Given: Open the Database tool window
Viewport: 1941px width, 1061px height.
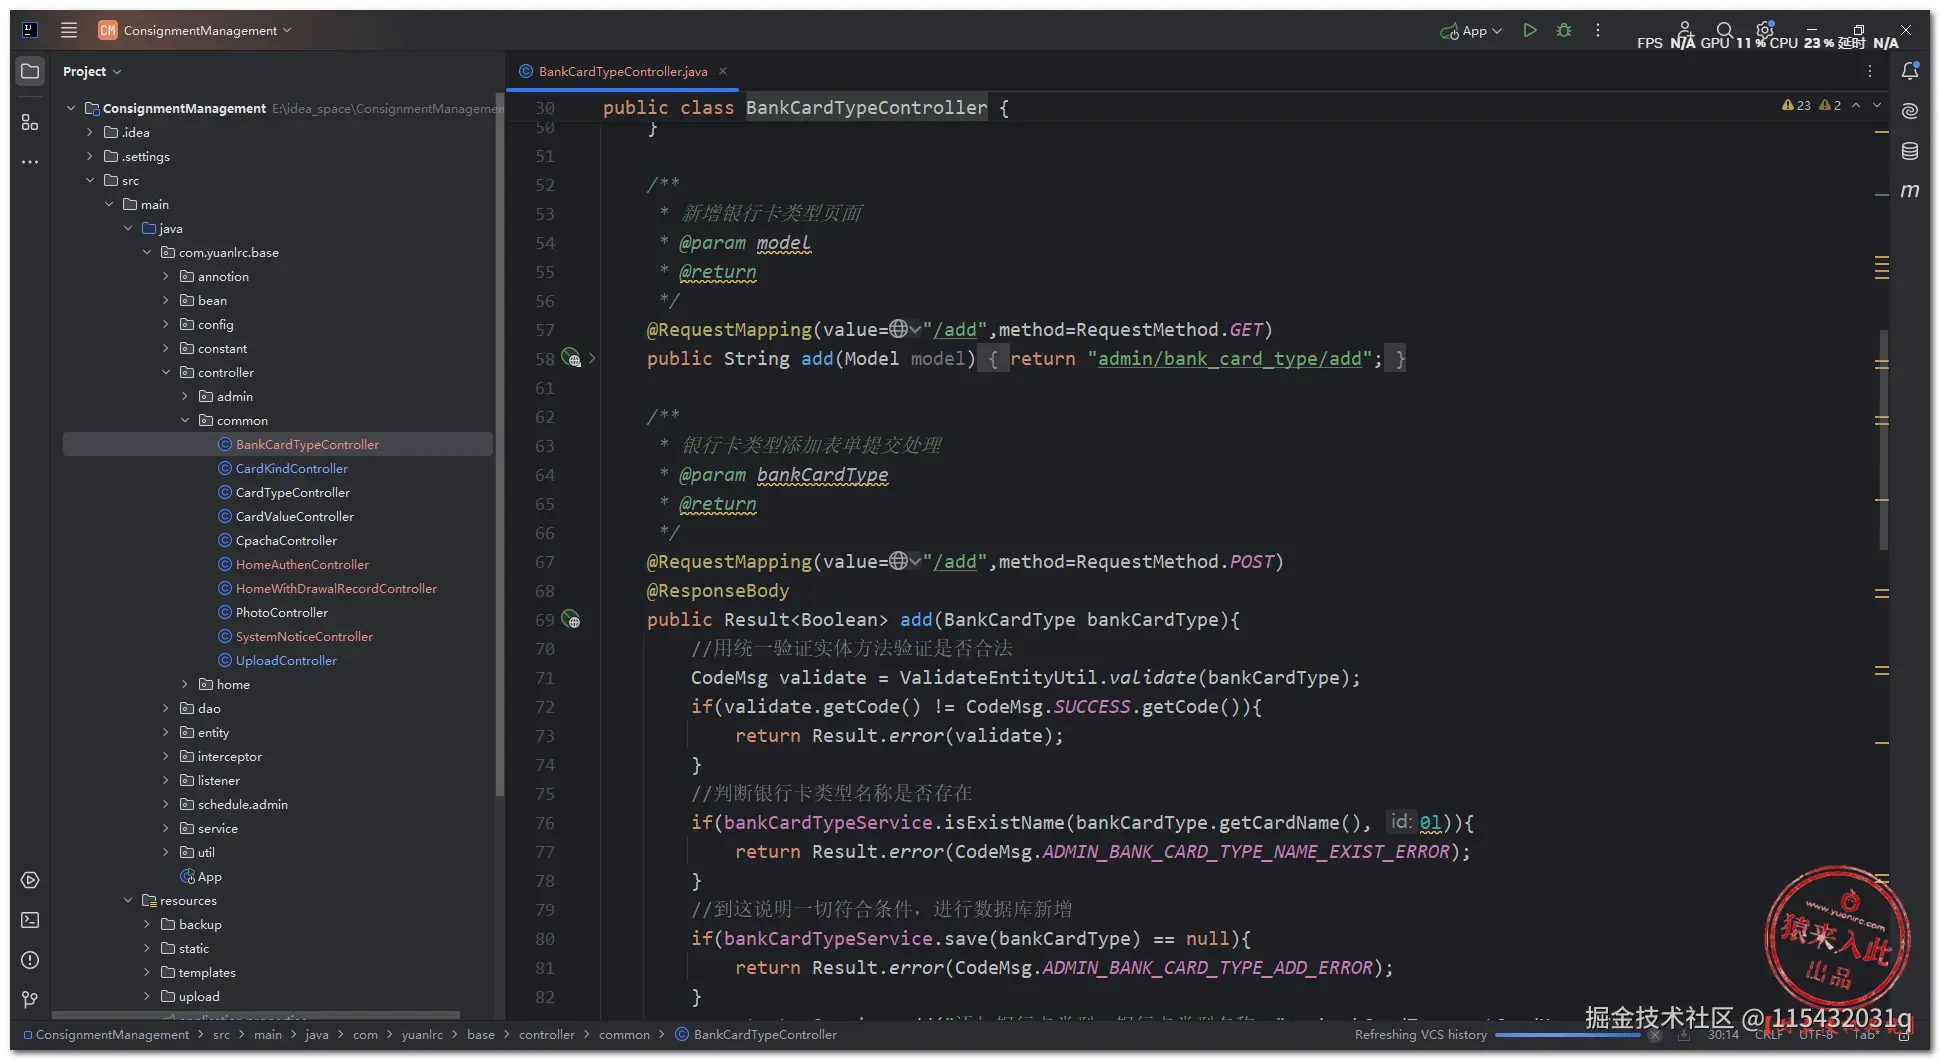Looking at the screenshot, I should pos(1910,150).
